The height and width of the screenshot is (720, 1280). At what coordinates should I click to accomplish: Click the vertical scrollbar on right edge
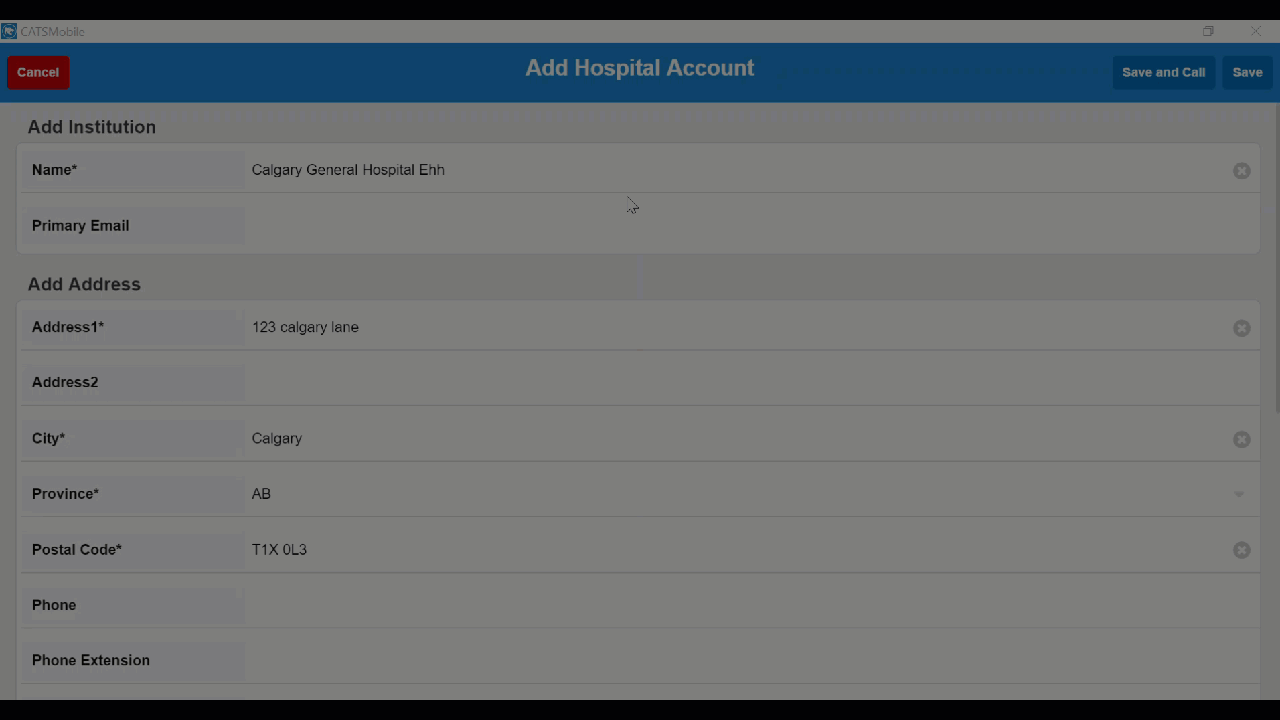(1277, 260)
